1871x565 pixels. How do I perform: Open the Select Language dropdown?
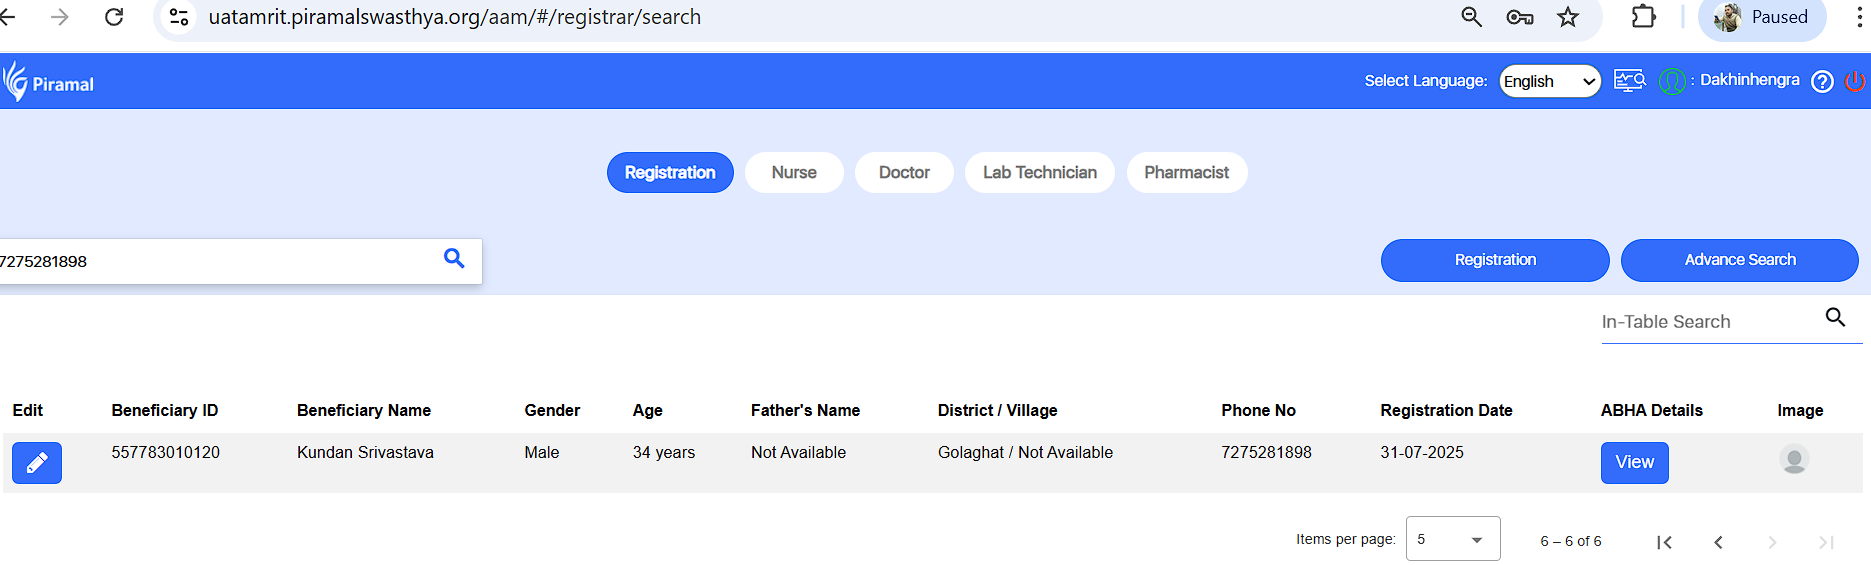pos(1549,81)
